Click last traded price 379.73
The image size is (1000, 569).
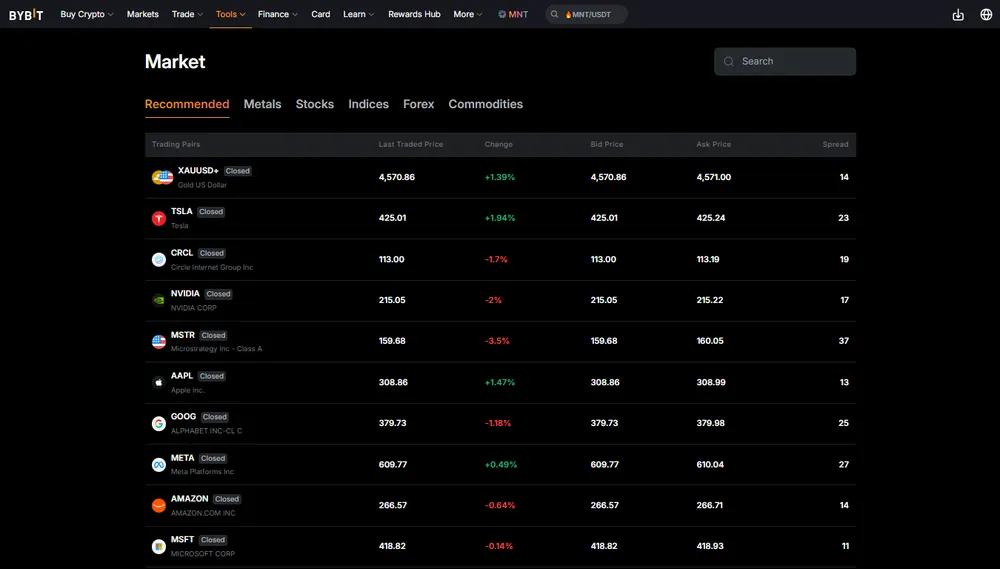point(392,424)
